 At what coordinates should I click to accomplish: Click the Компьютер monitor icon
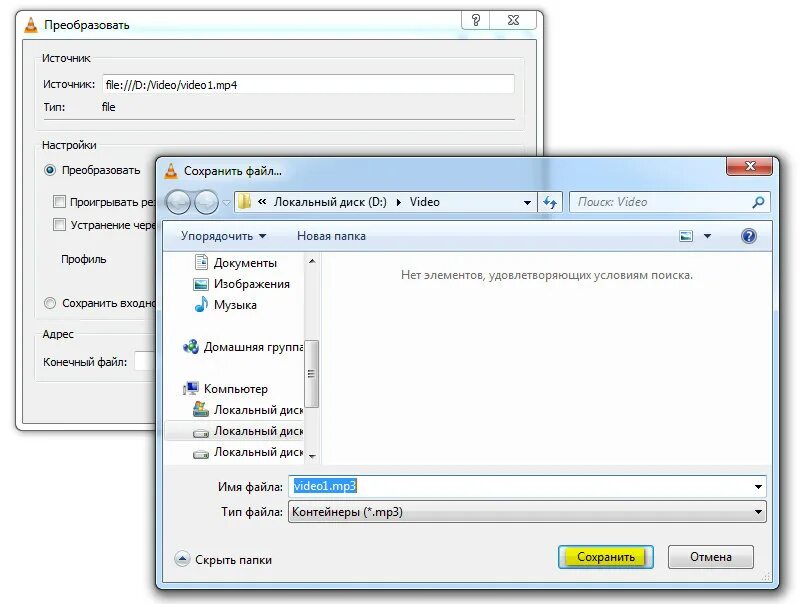191,388
